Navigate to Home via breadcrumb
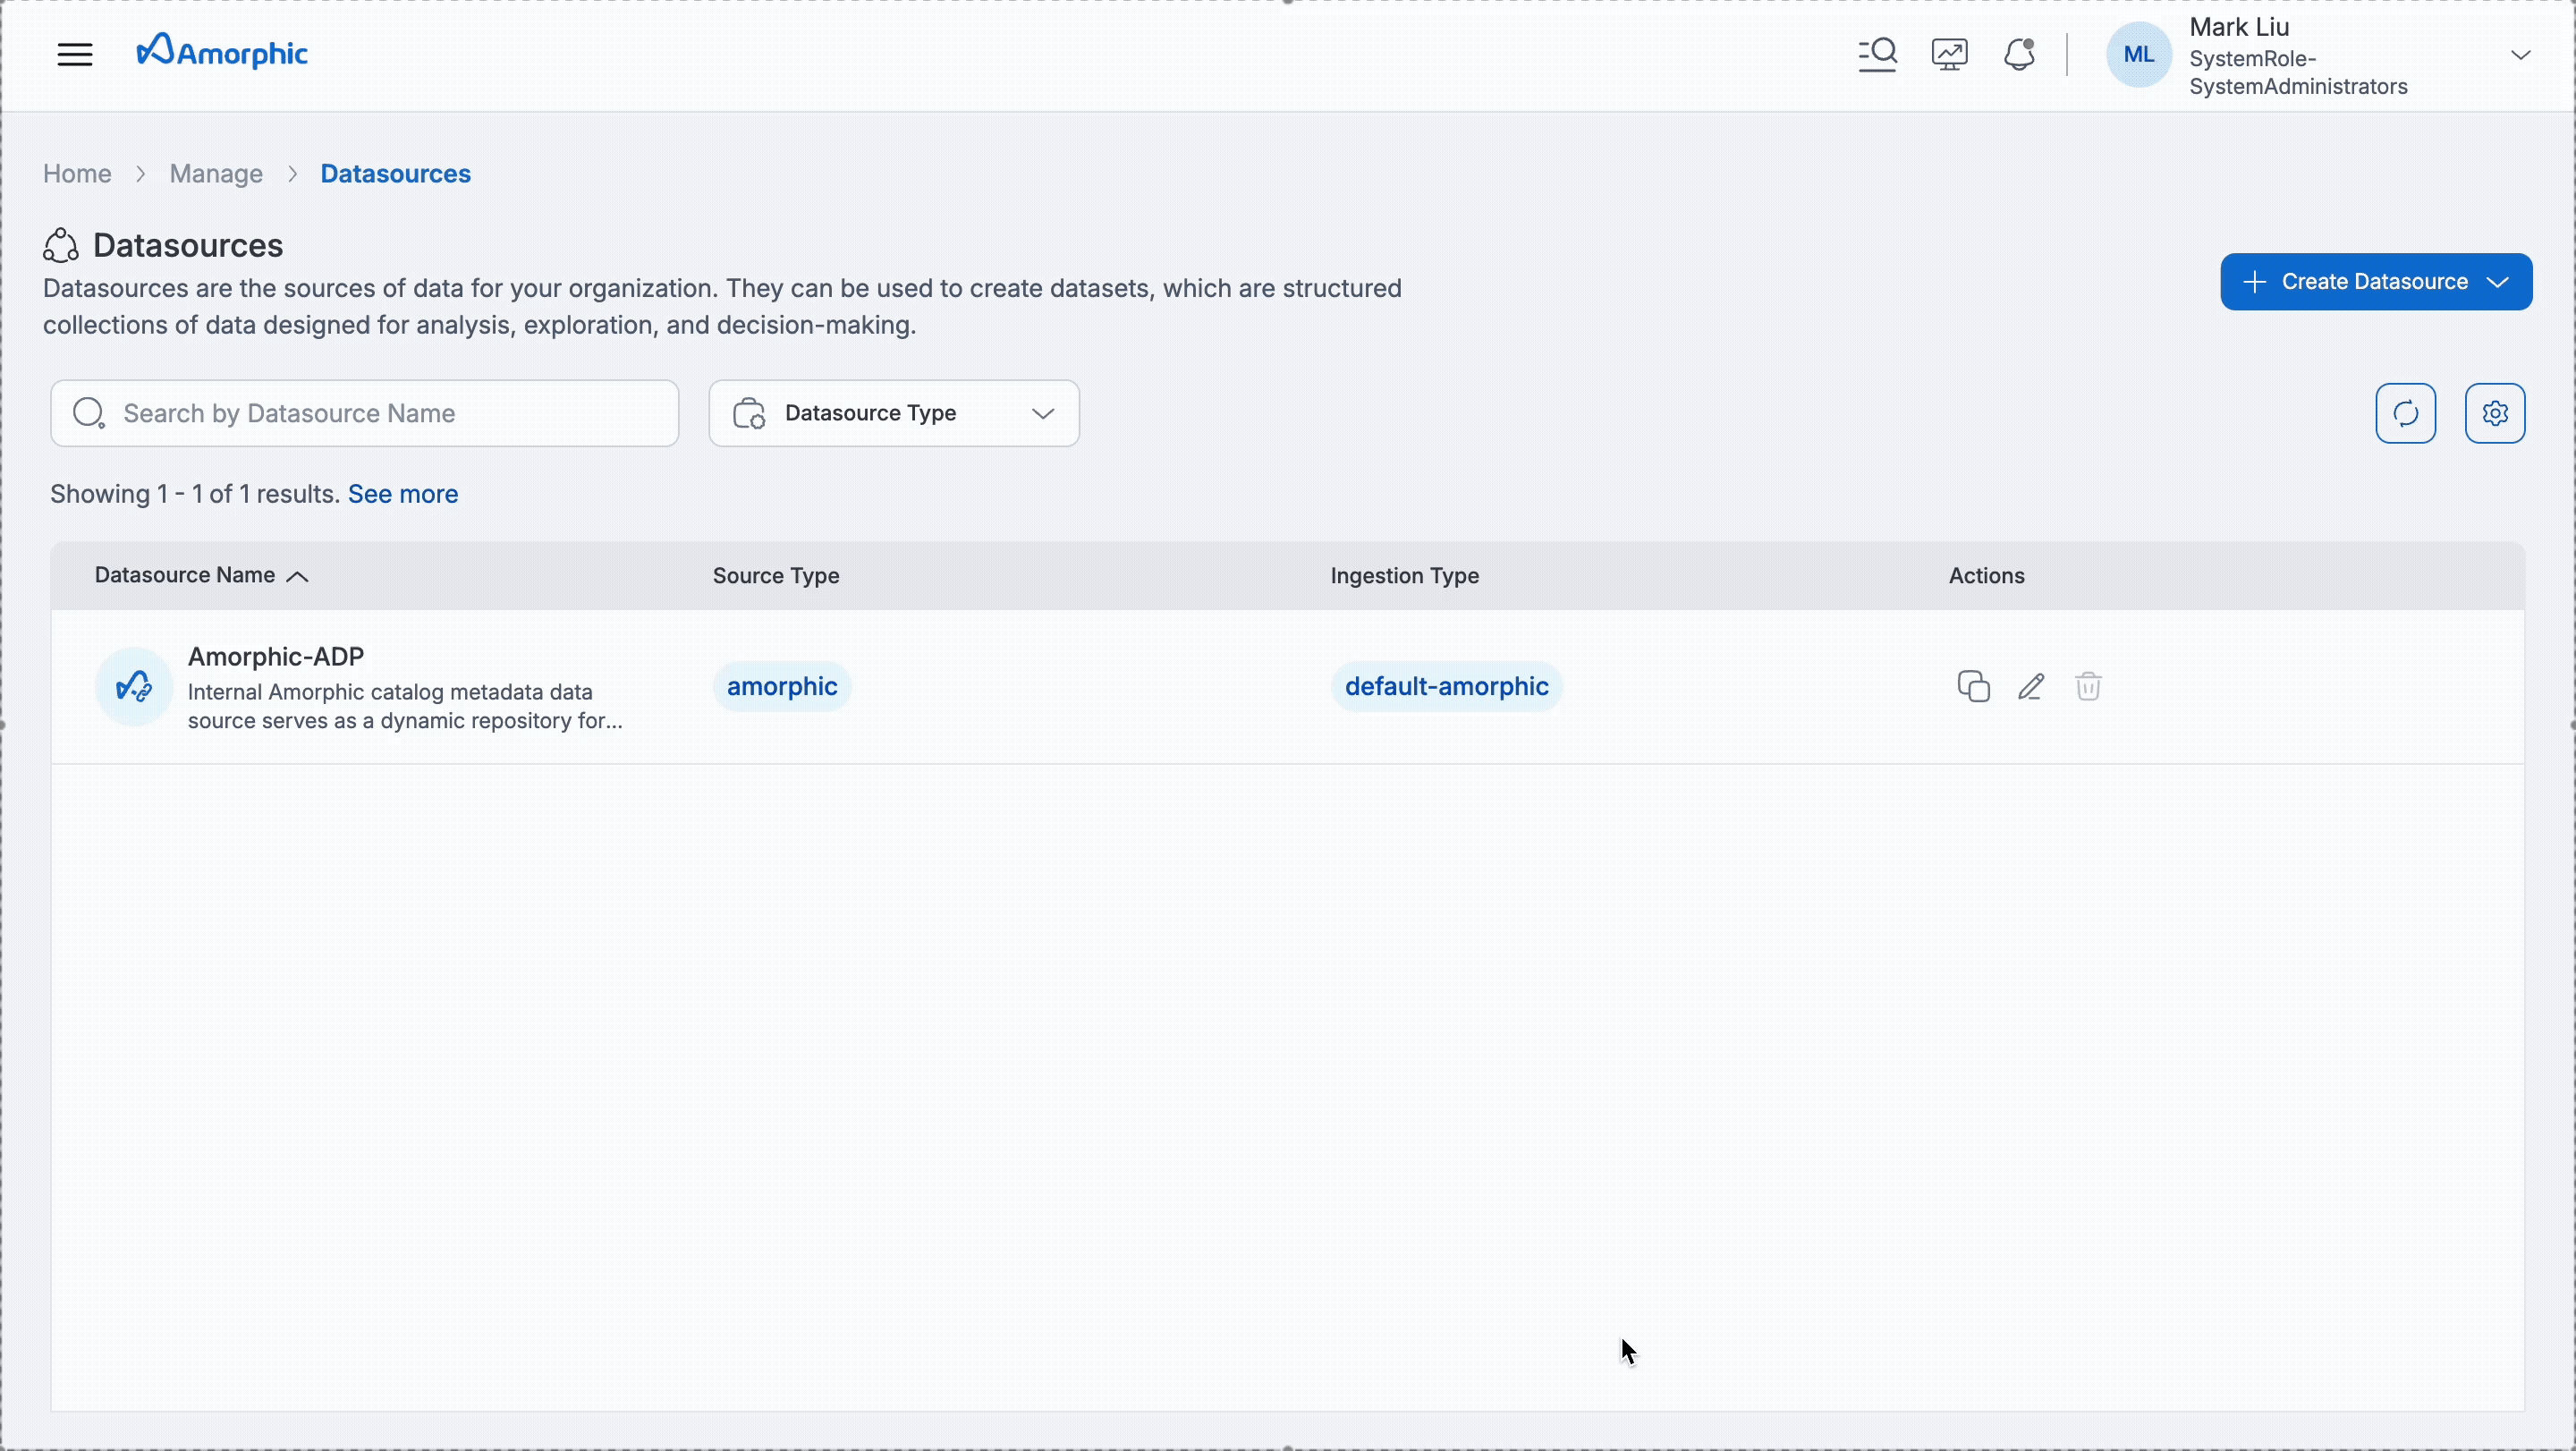The image size is (2576, 1451). coord(76,173)
